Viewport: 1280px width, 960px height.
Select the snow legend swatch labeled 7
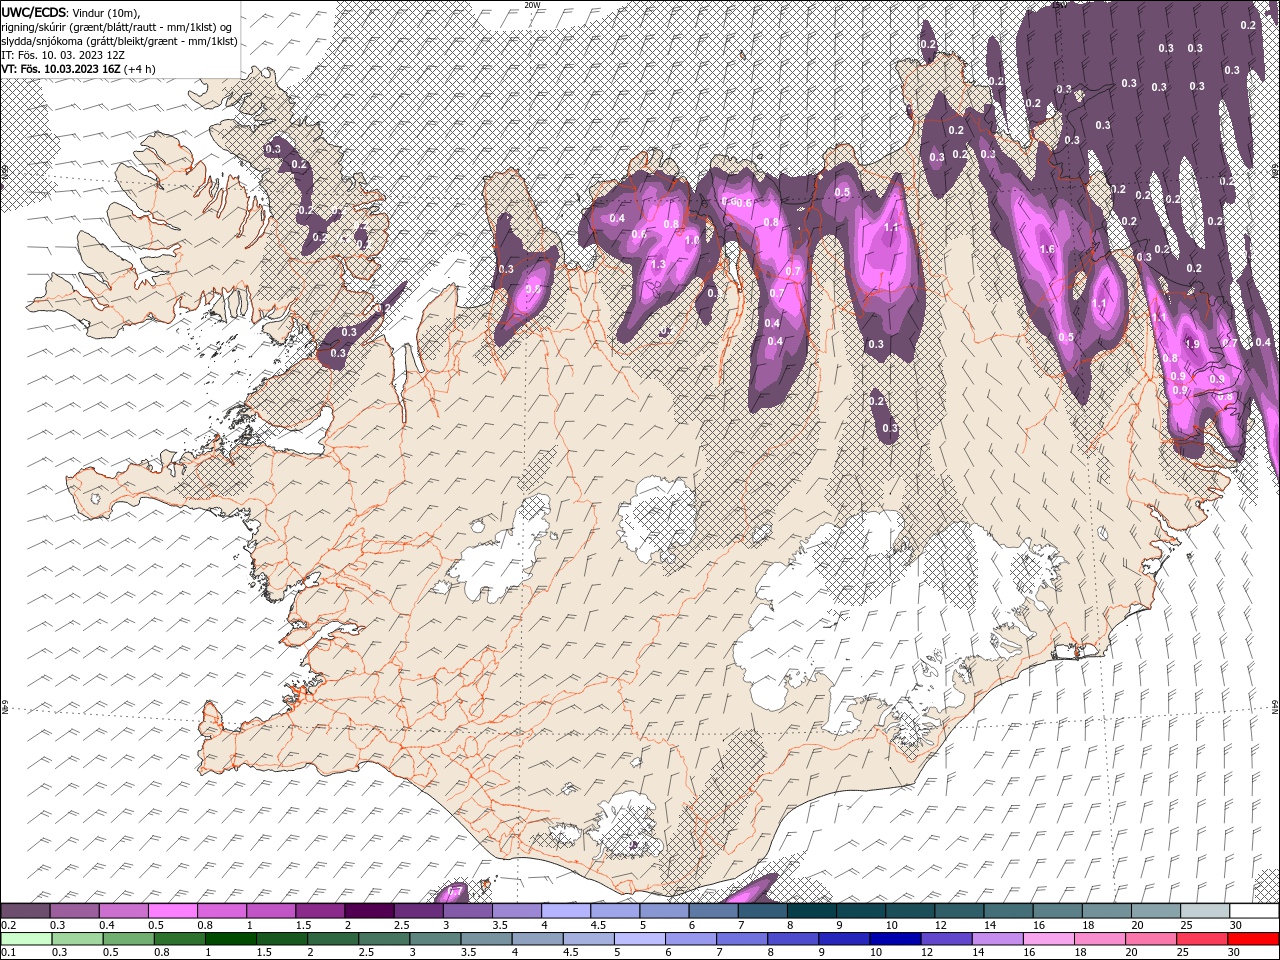[x=763, y=911]
